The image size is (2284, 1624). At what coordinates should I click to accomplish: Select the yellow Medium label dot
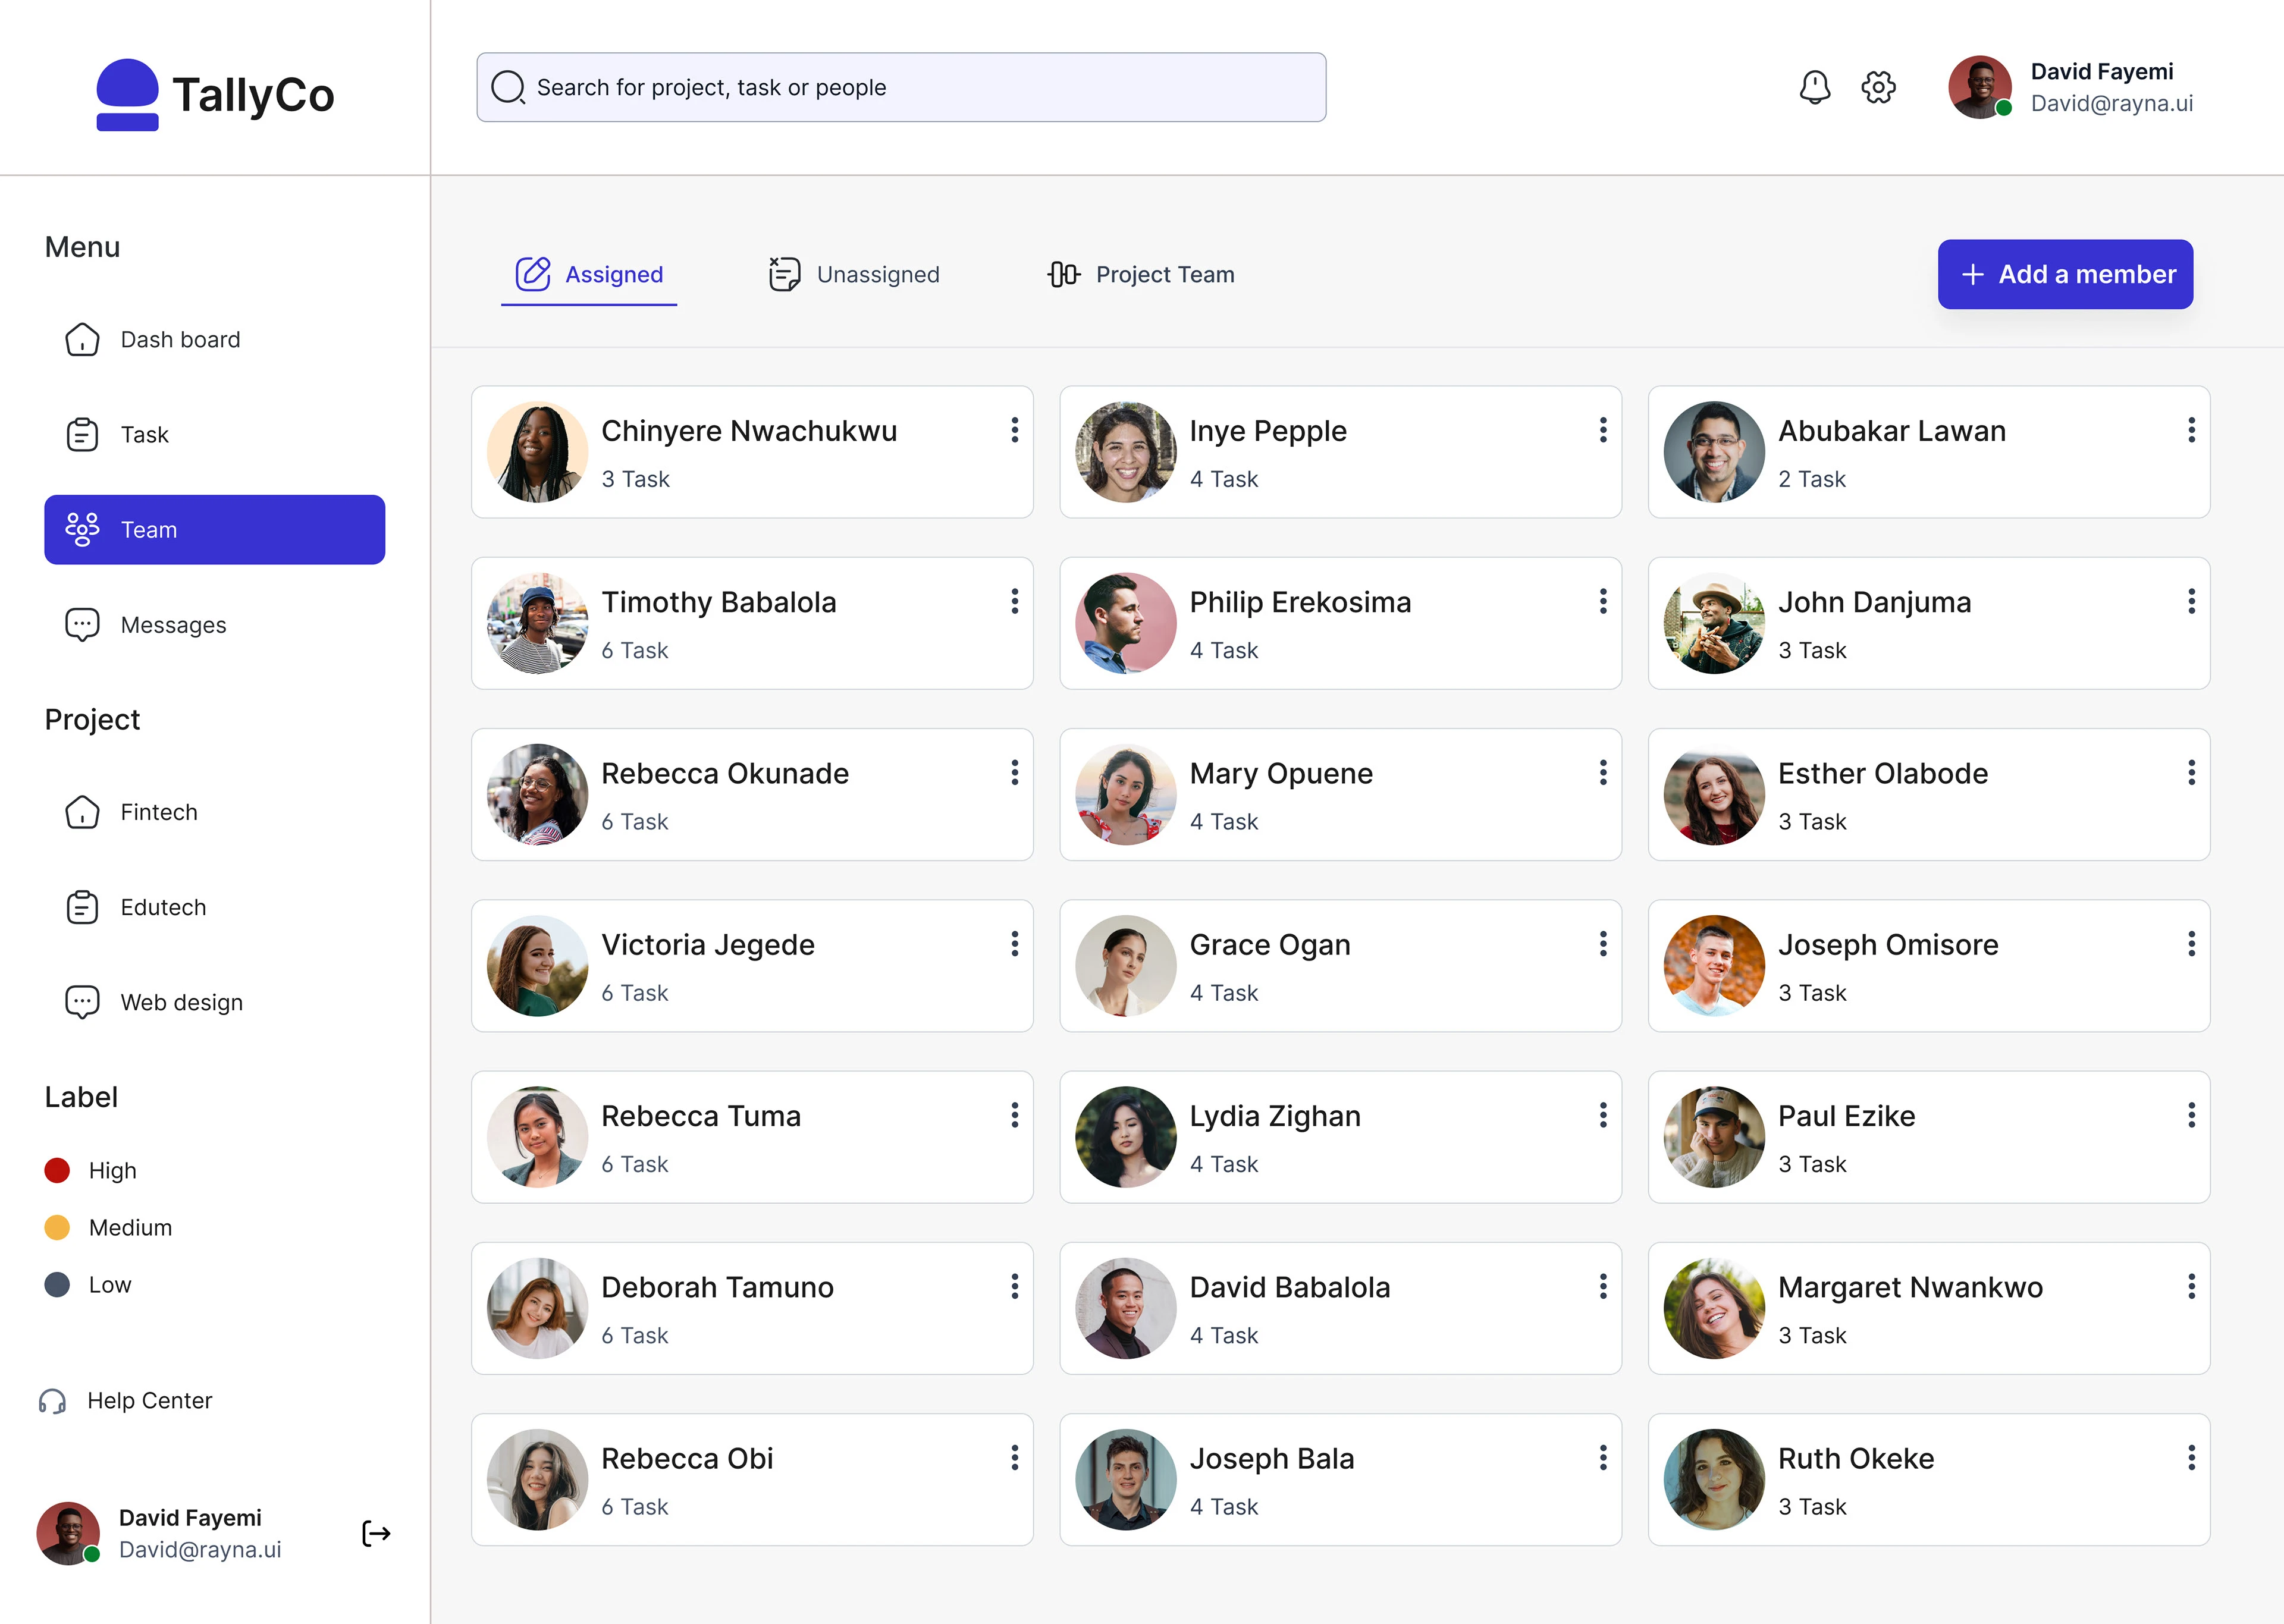58,1227
